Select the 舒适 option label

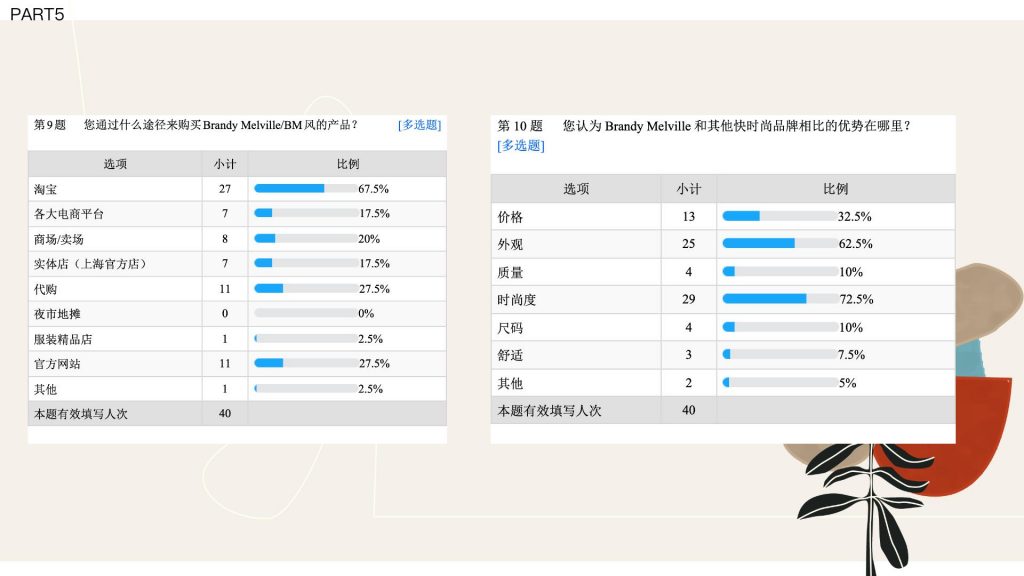coord(510,355)
